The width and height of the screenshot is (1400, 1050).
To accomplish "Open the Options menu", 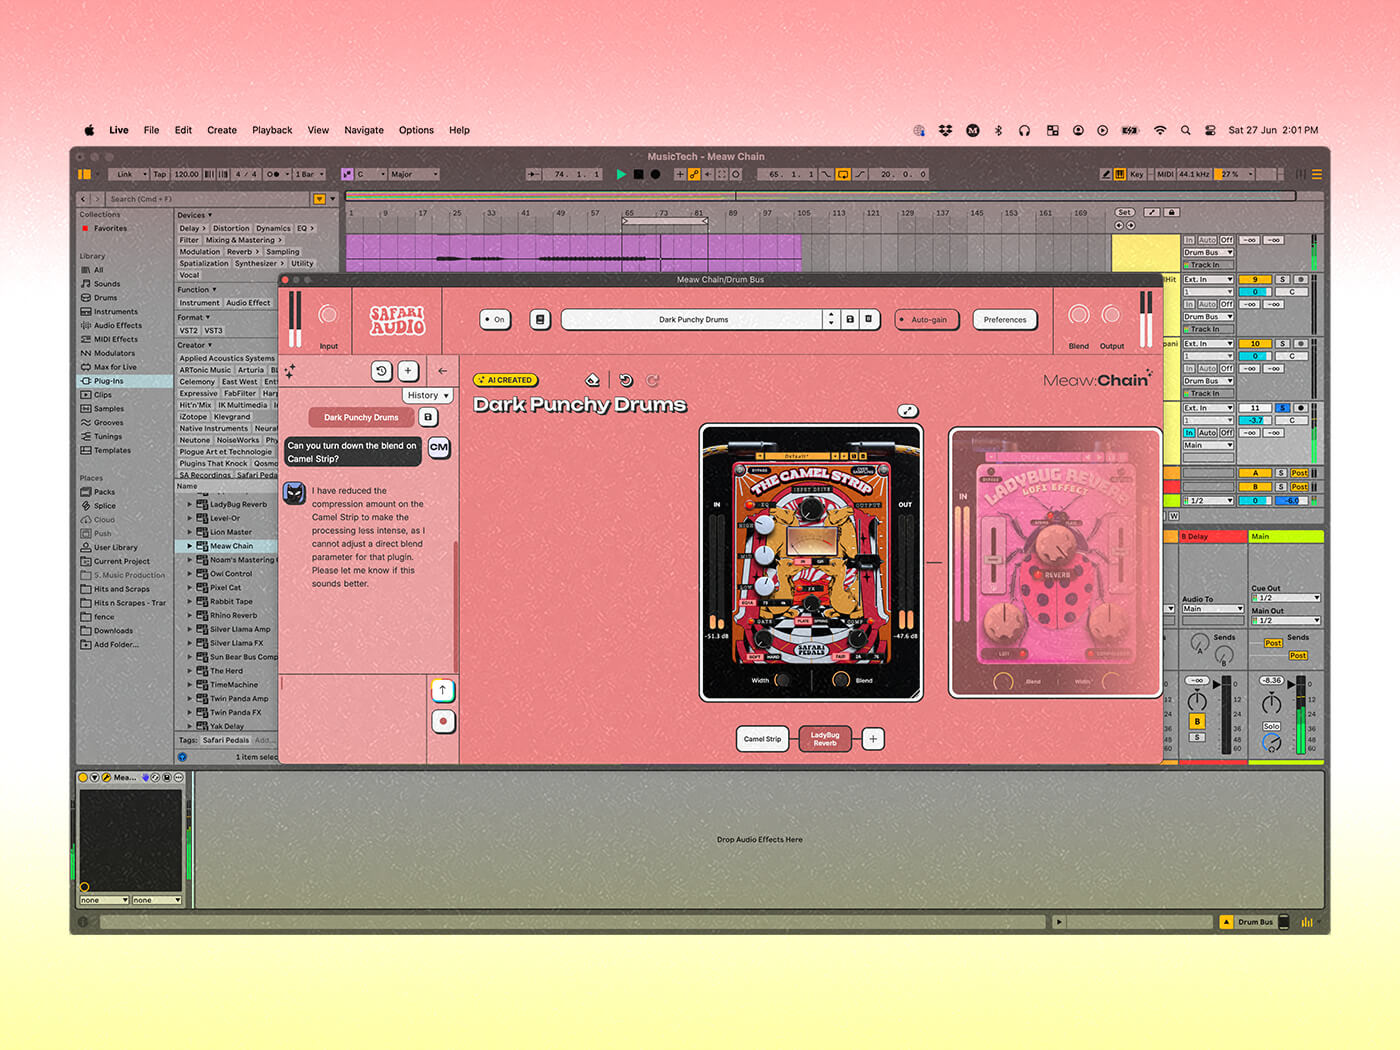I will [416, 130].
